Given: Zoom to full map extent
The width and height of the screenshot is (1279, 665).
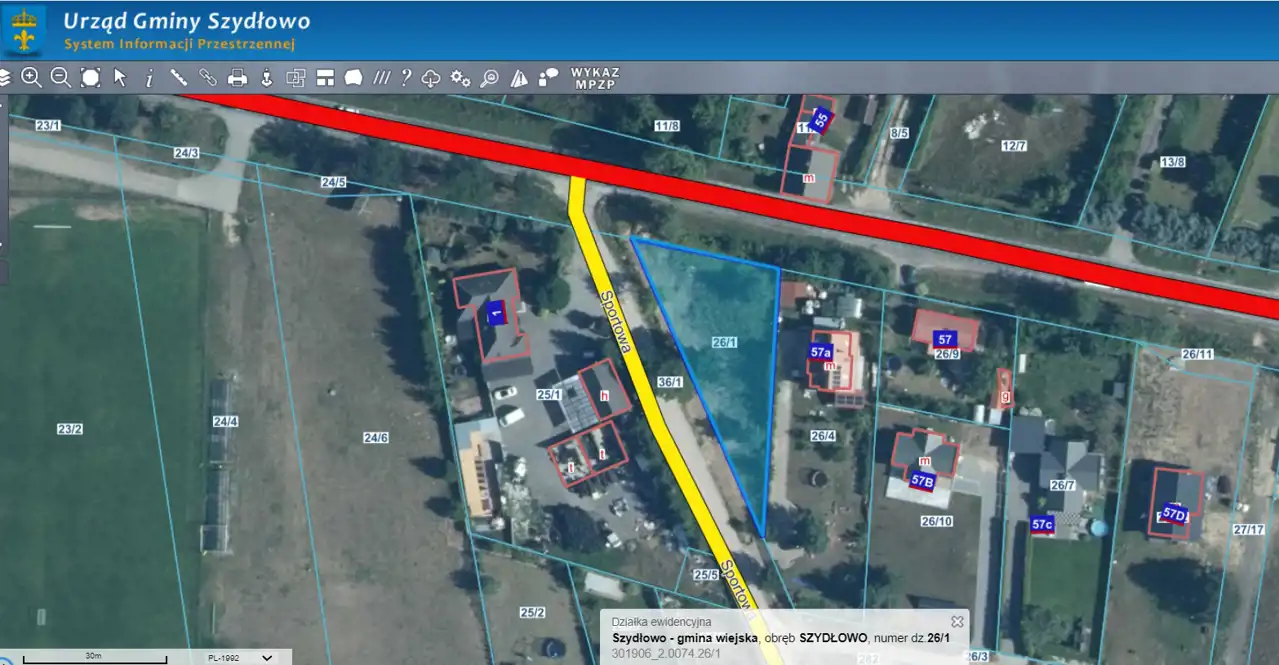Looking at the screenshot, I should coord(90,78).
